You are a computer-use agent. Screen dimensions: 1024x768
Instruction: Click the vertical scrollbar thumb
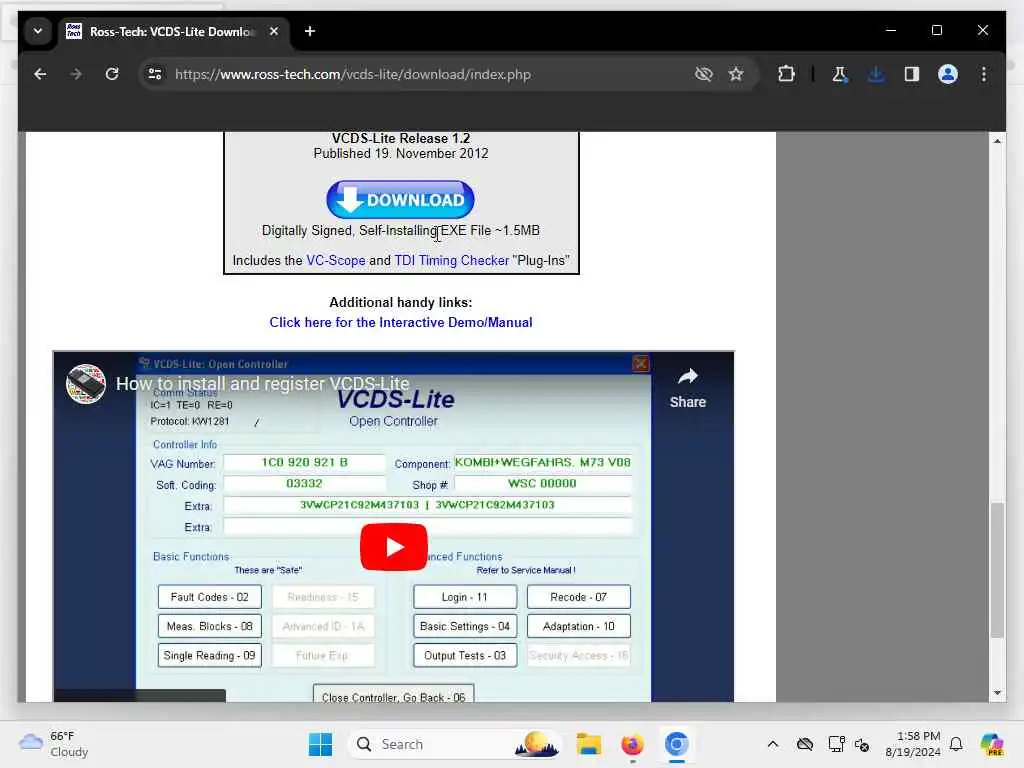[997, 570]
